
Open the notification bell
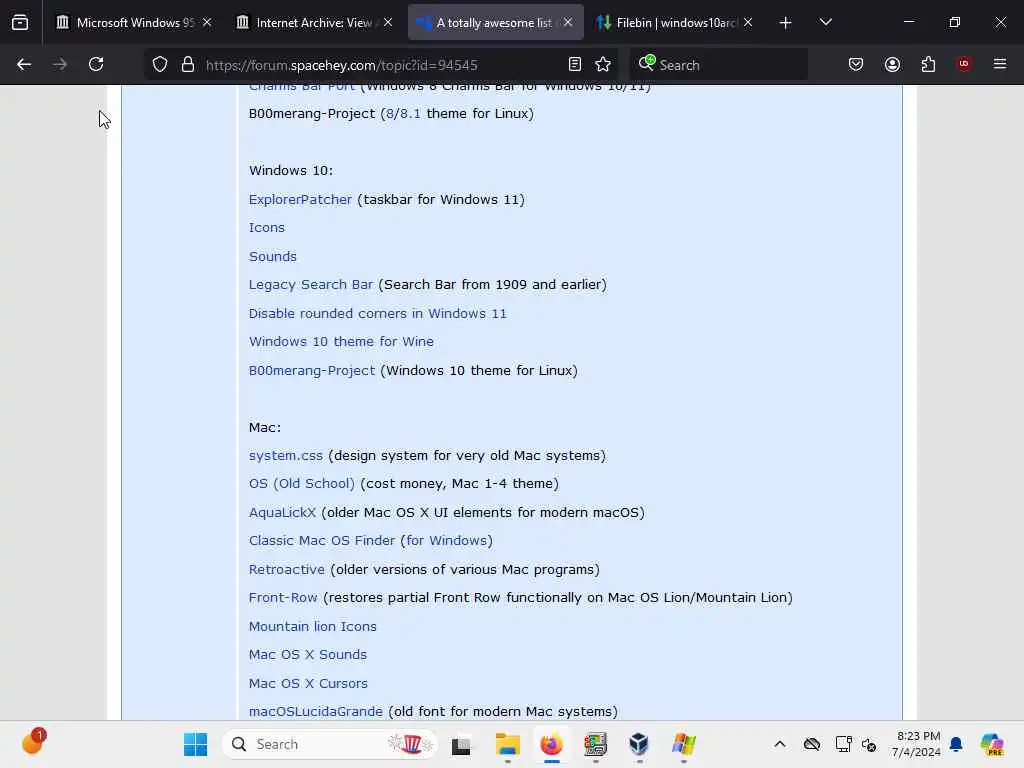pyautogui.click(x=956, y=744)
